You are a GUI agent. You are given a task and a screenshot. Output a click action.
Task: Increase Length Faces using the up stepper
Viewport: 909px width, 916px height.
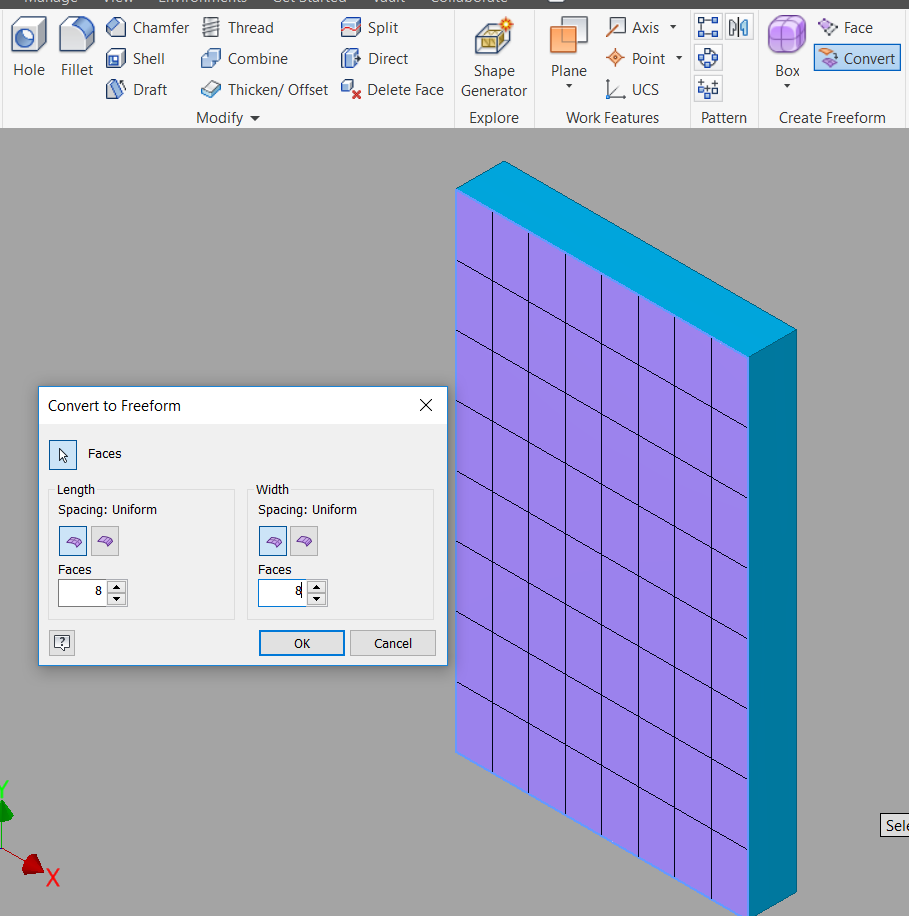[x=117, y=587]
